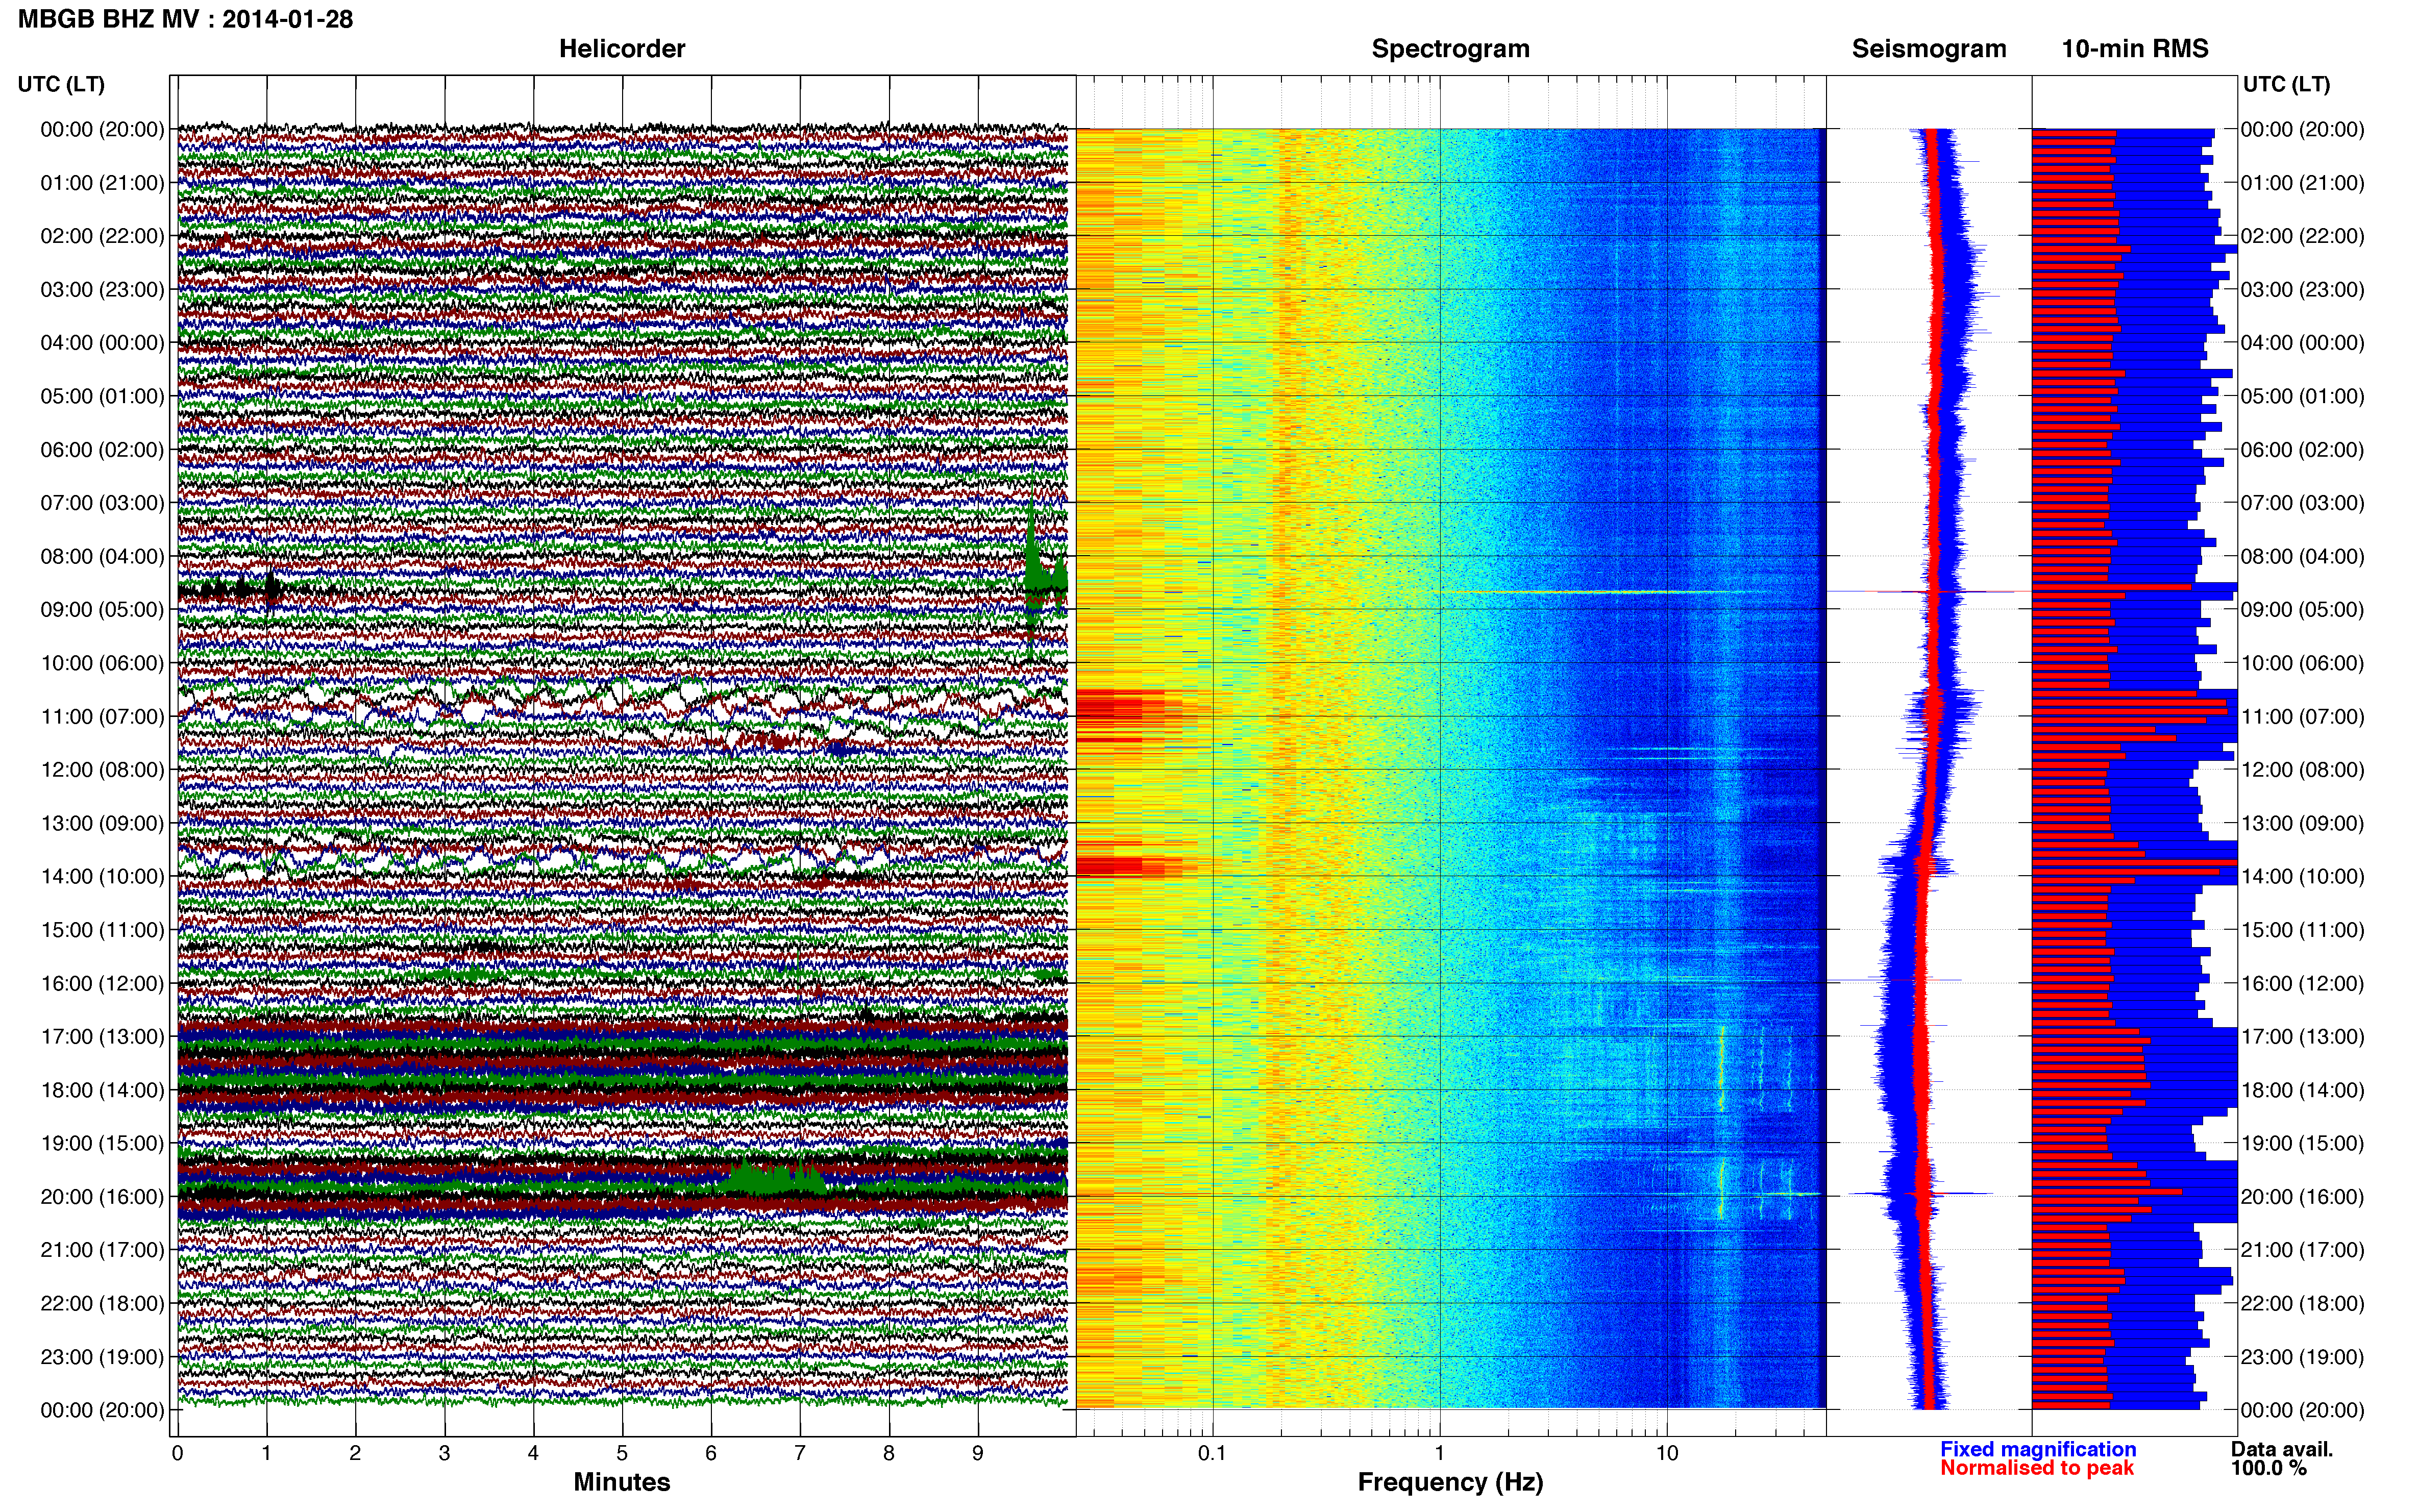Click 06:00 (02:00) on the RMS panel time axis
This screenshot has height=1512, width=2419.
[2302, 450]
